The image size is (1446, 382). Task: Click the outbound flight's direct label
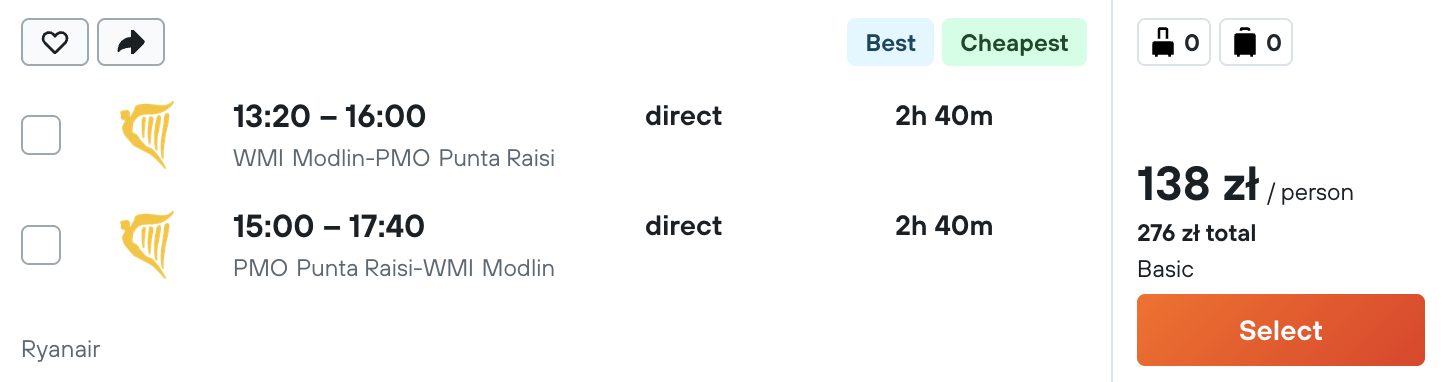684,116
